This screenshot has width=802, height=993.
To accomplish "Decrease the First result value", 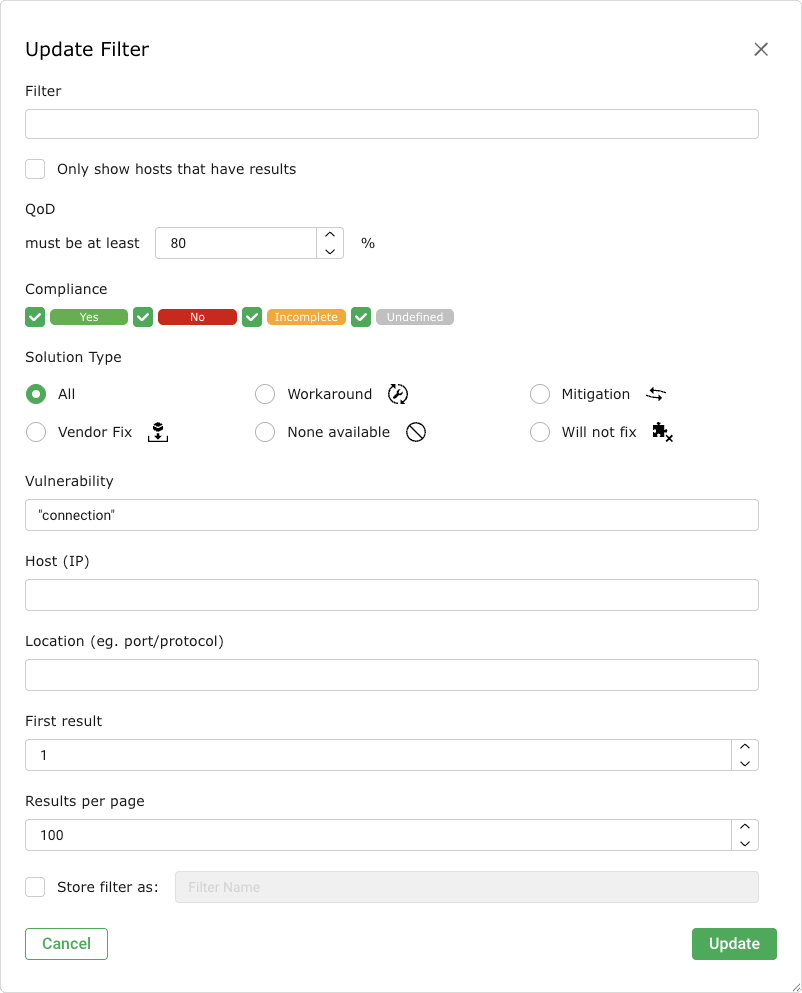I will pos(744,763).
